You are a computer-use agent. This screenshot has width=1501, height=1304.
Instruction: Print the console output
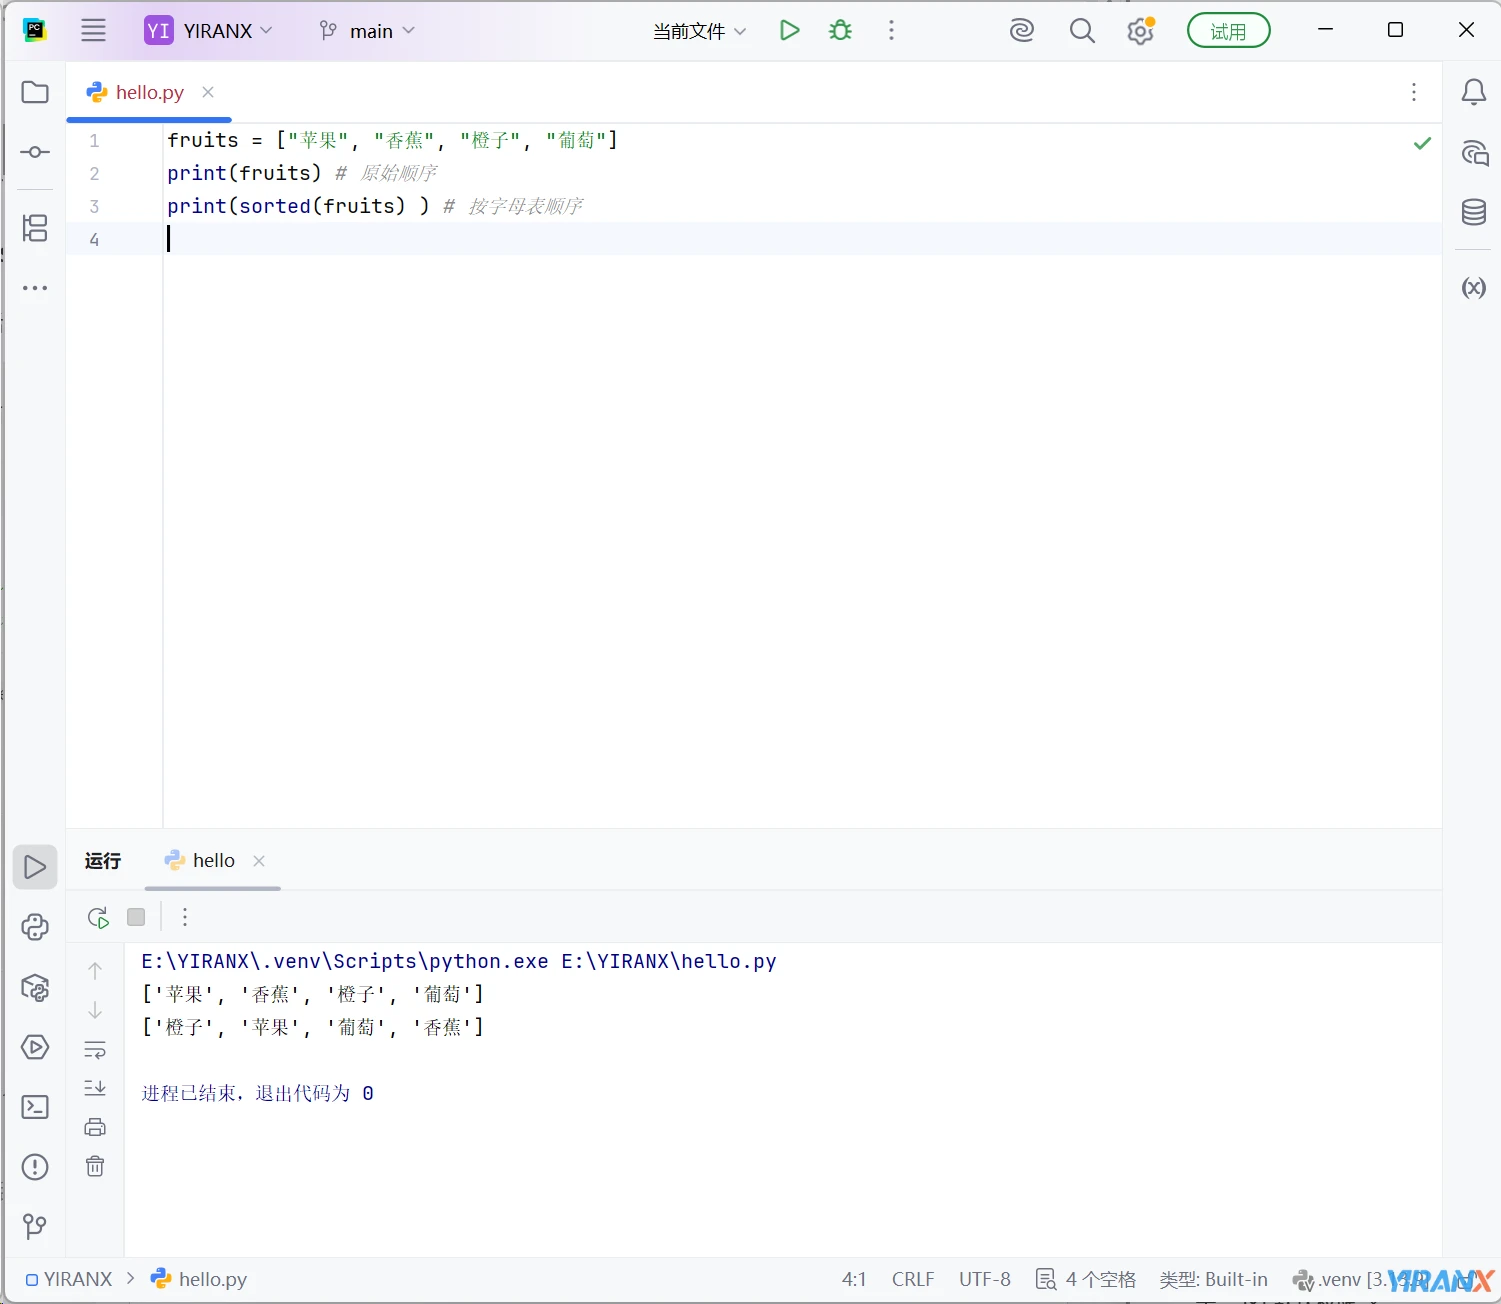coord(95,1127)
